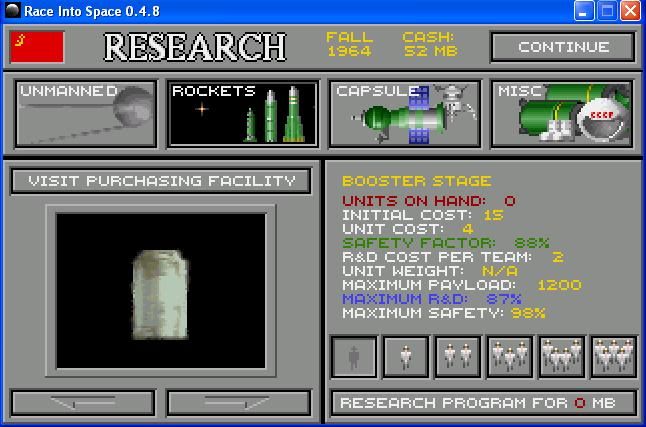Click the R&D Cost Per Team line
Image resolution: width=646 pixels, height=427 pixels.
tap(453, 257)
